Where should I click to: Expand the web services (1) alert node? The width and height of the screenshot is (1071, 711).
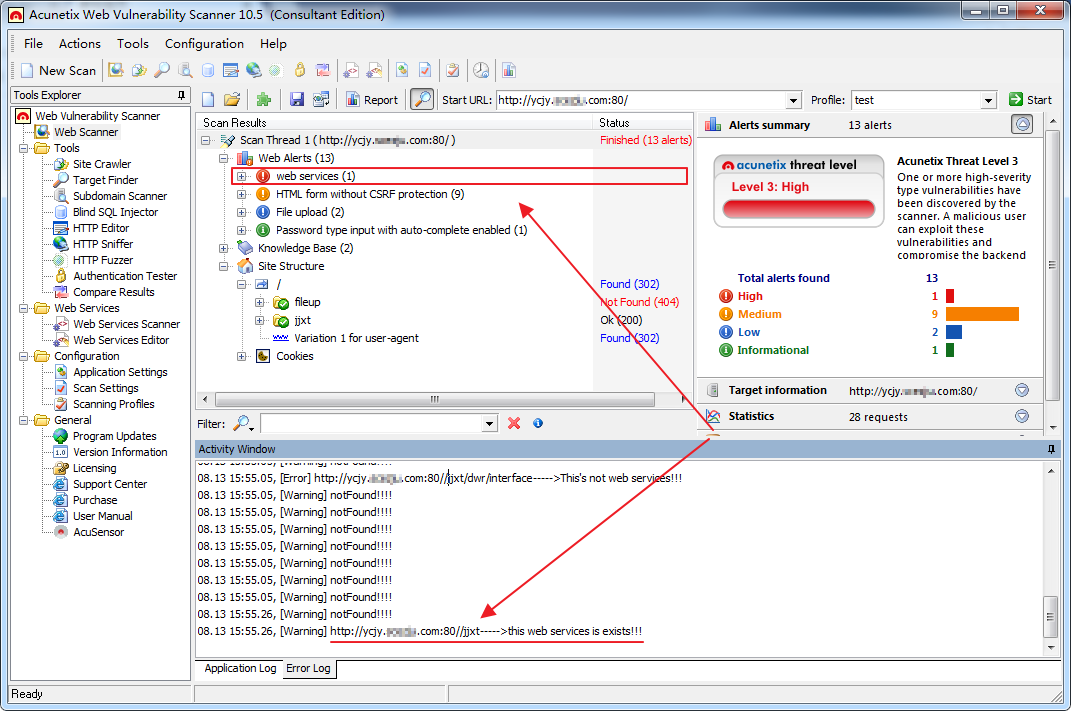coord(241,176)
